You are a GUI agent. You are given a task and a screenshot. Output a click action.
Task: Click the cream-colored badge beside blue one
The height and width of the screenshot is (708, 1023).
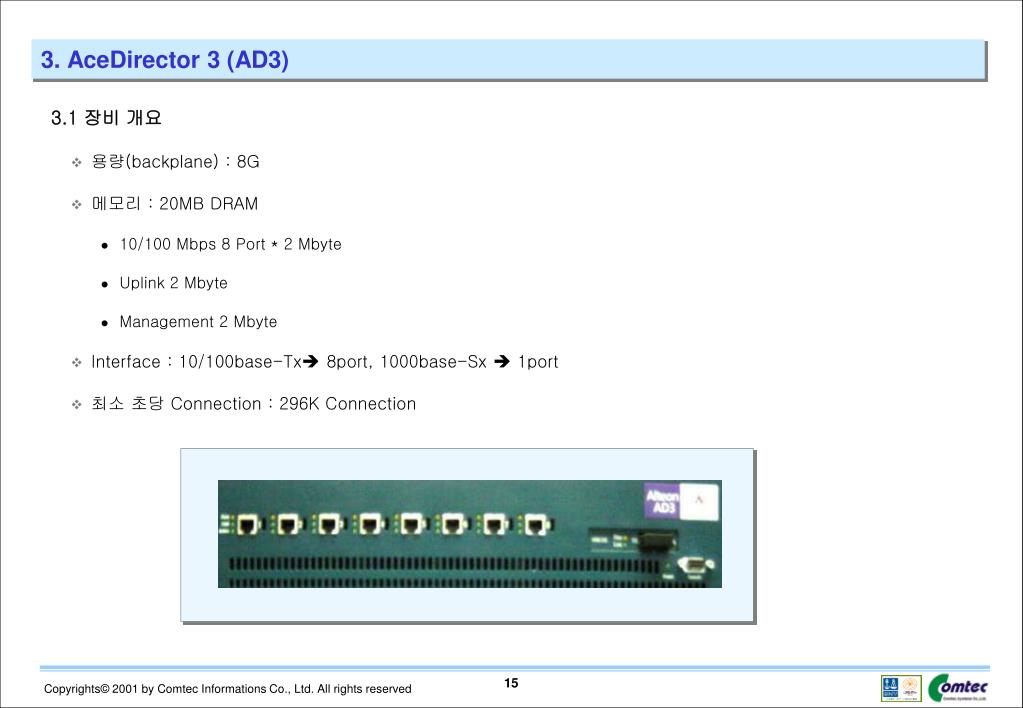pyautogui.click(x=911, y=688)
